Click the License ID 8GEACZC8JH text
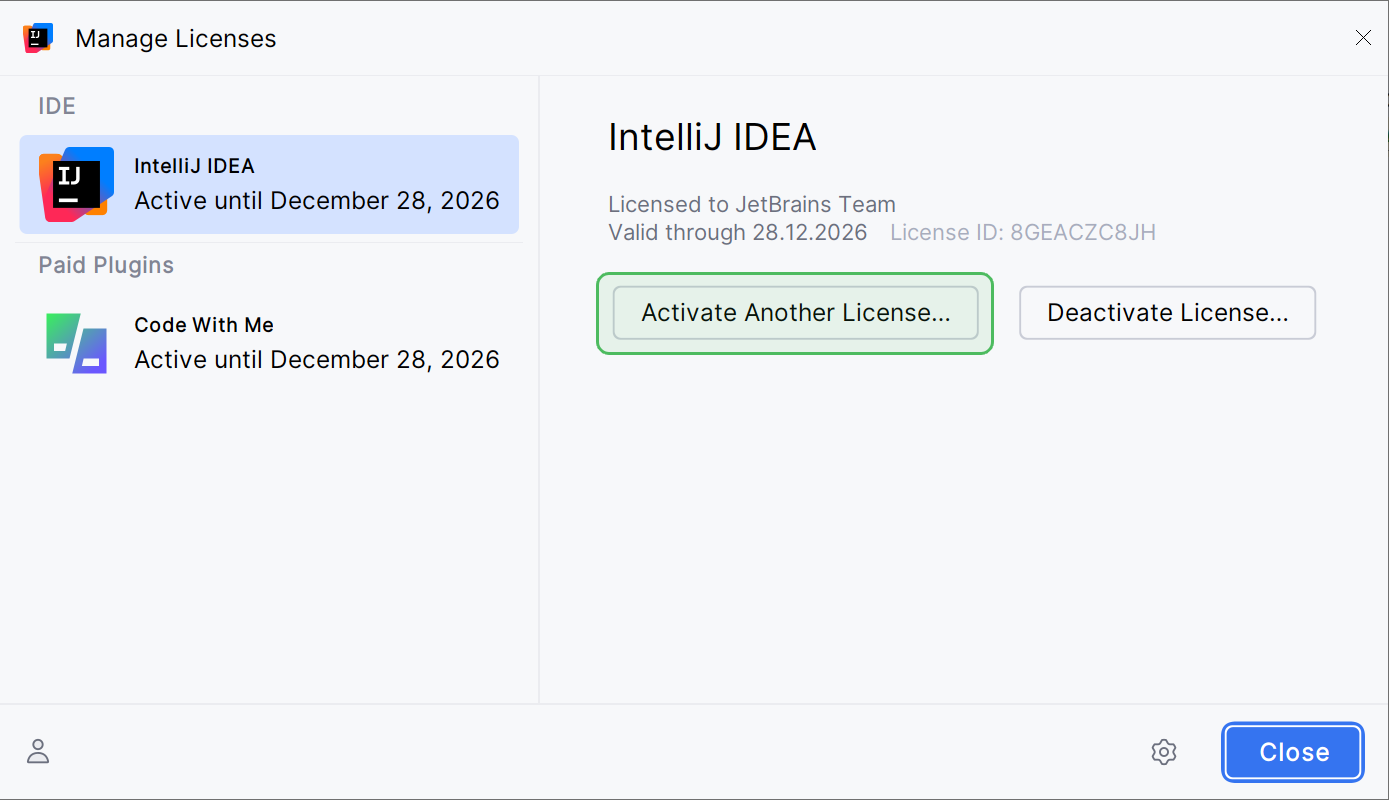The image size is (1389, 800). click(1023, 233)
